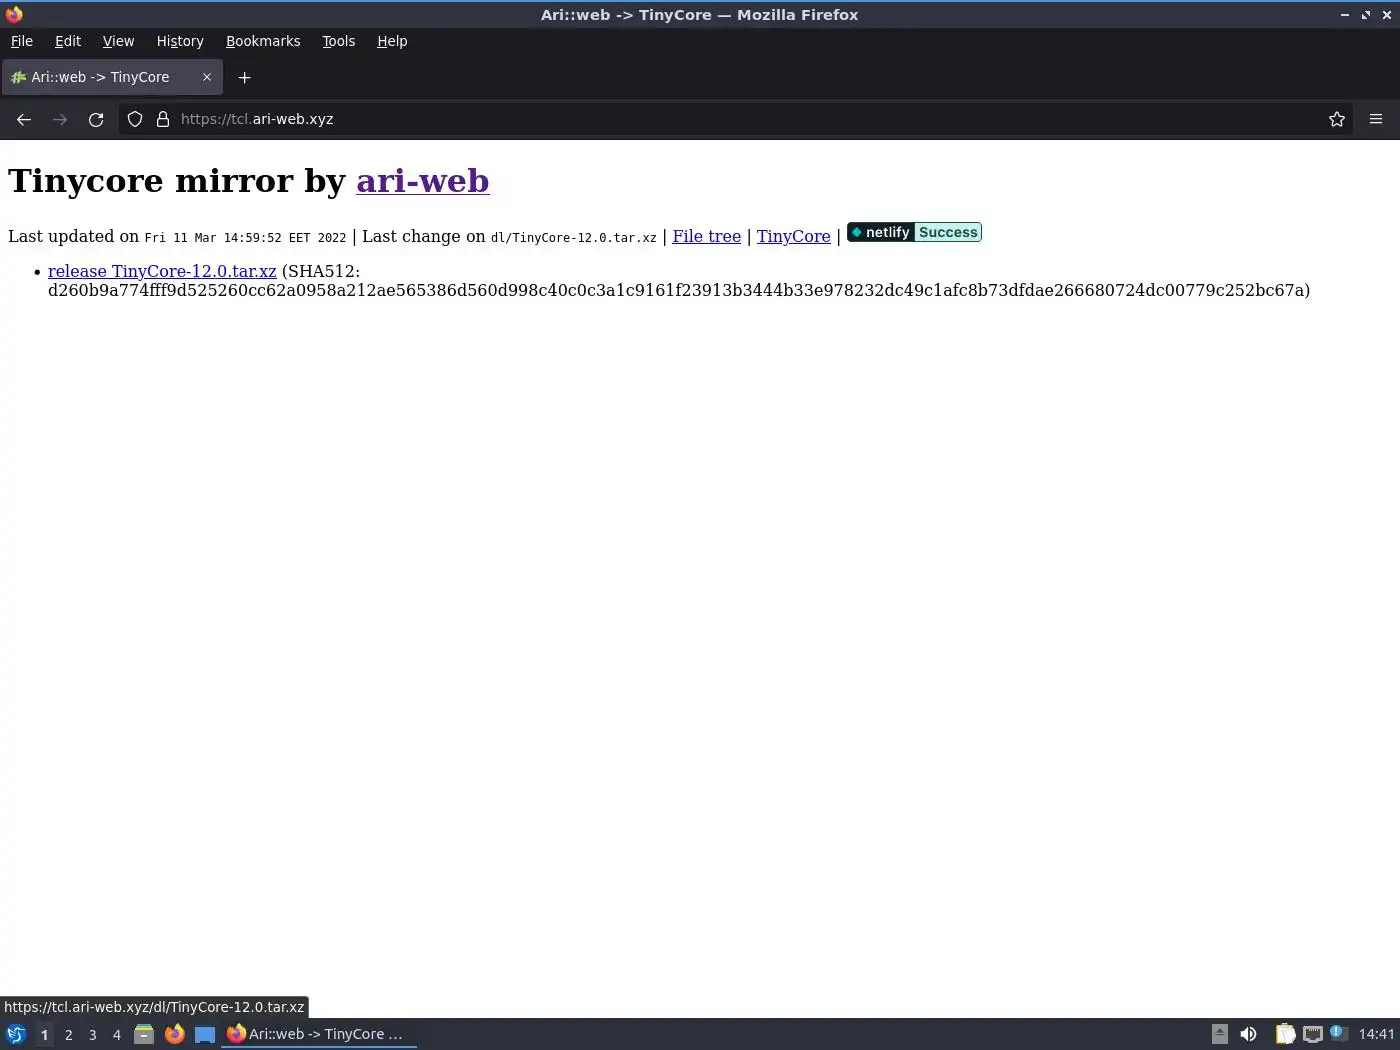Image resolution: width=1400 pixels, height=1050 pixels.
Task: Switch to workspace 1
Action: click(44, 1035)
